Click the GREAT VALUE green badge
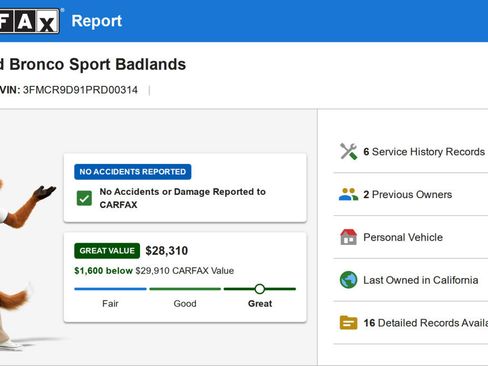The height and width of the screenshot is (366, 488). (x=107, y=251)
